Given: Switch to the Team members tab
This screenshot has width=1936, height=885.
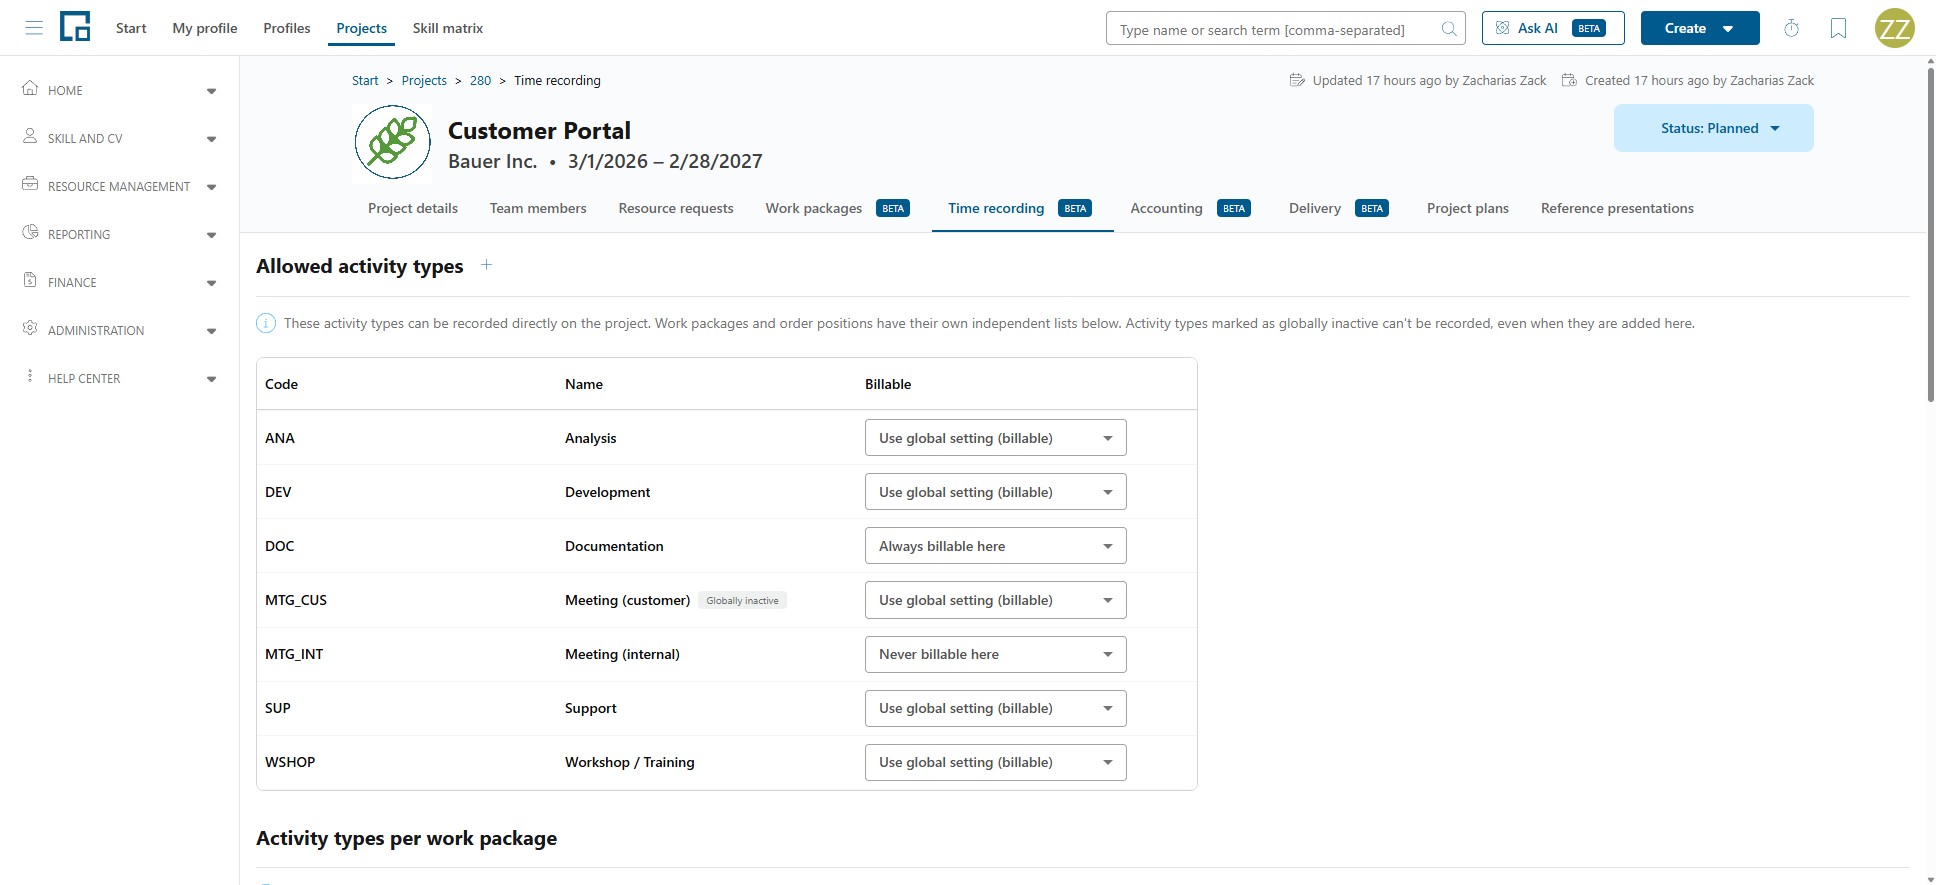Looking at the screenshot, I should tap(538, 208).
